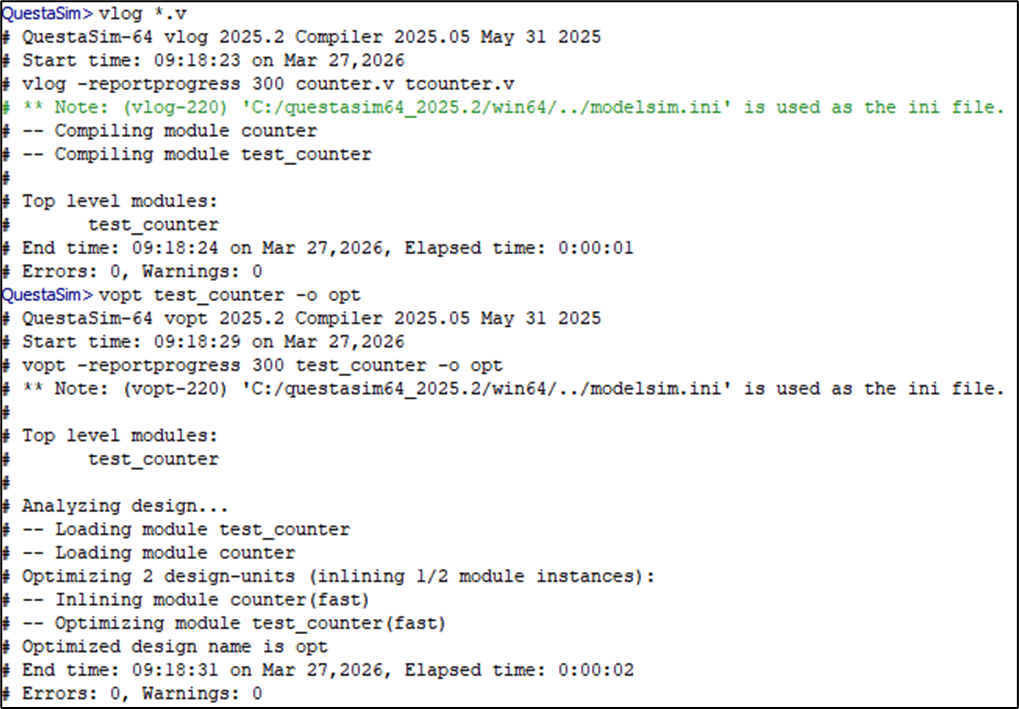Click the 'Compiling module counter' line
Screen dimensions: 1019x709
(185, 131)
